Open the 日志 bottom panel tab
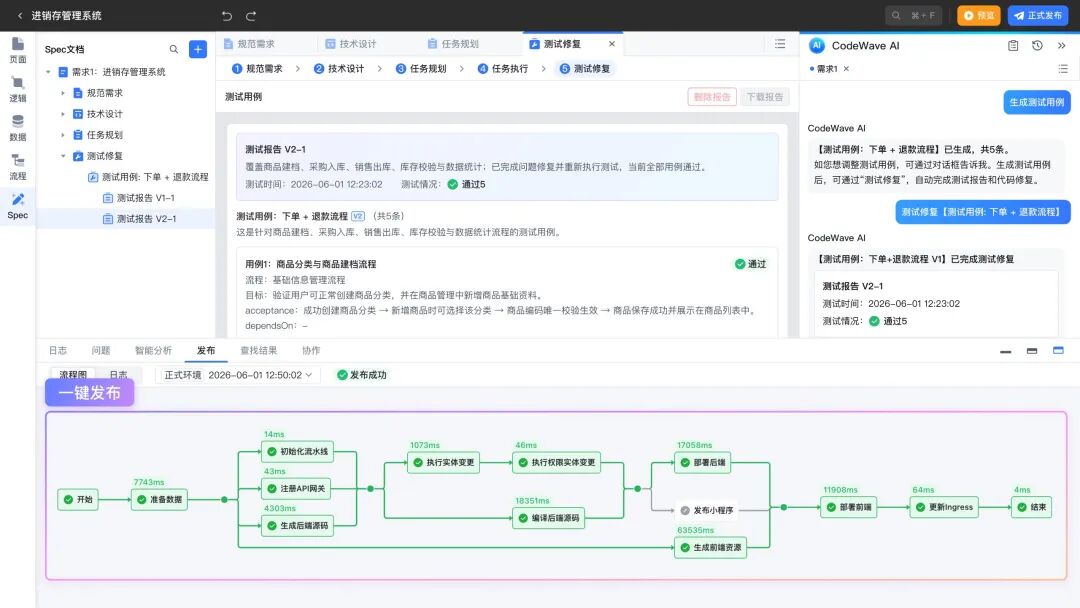The width and height of the screenshot is (1080, 608). coord(58,350)
